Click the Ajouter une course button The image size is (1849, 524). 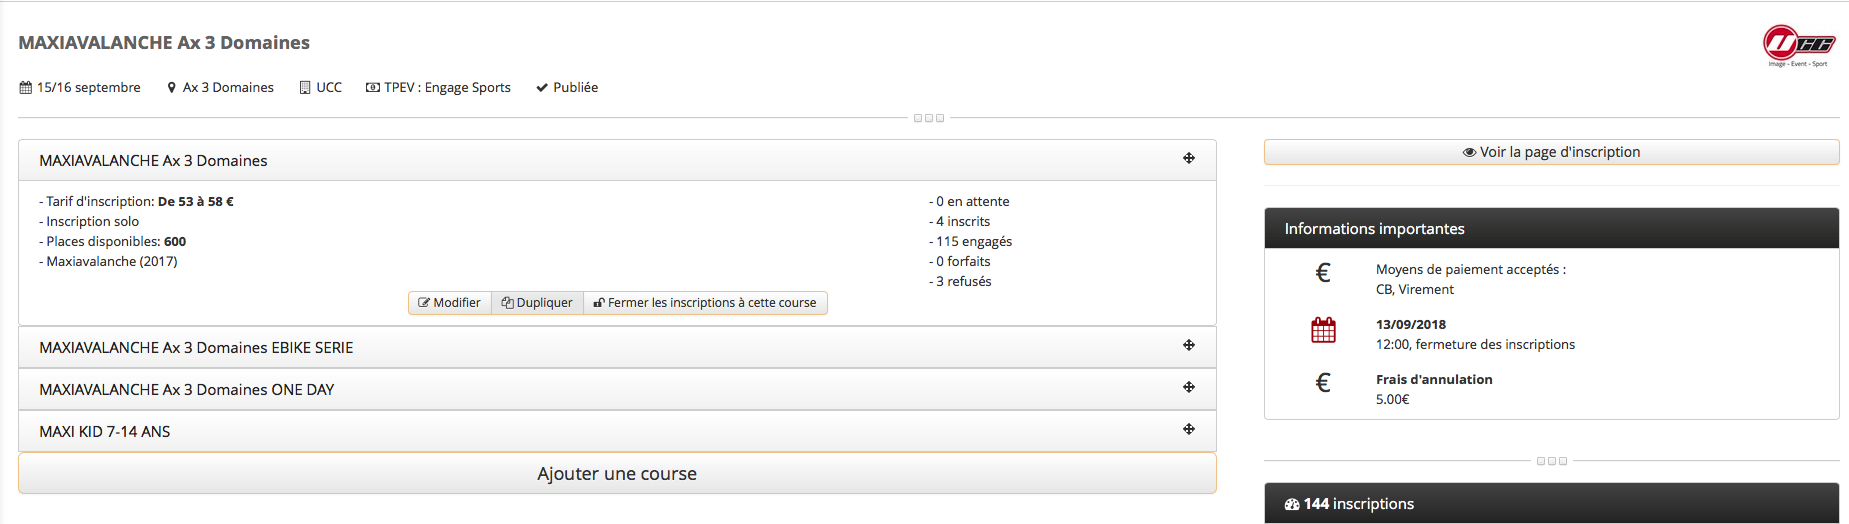(x=617, y=473)
